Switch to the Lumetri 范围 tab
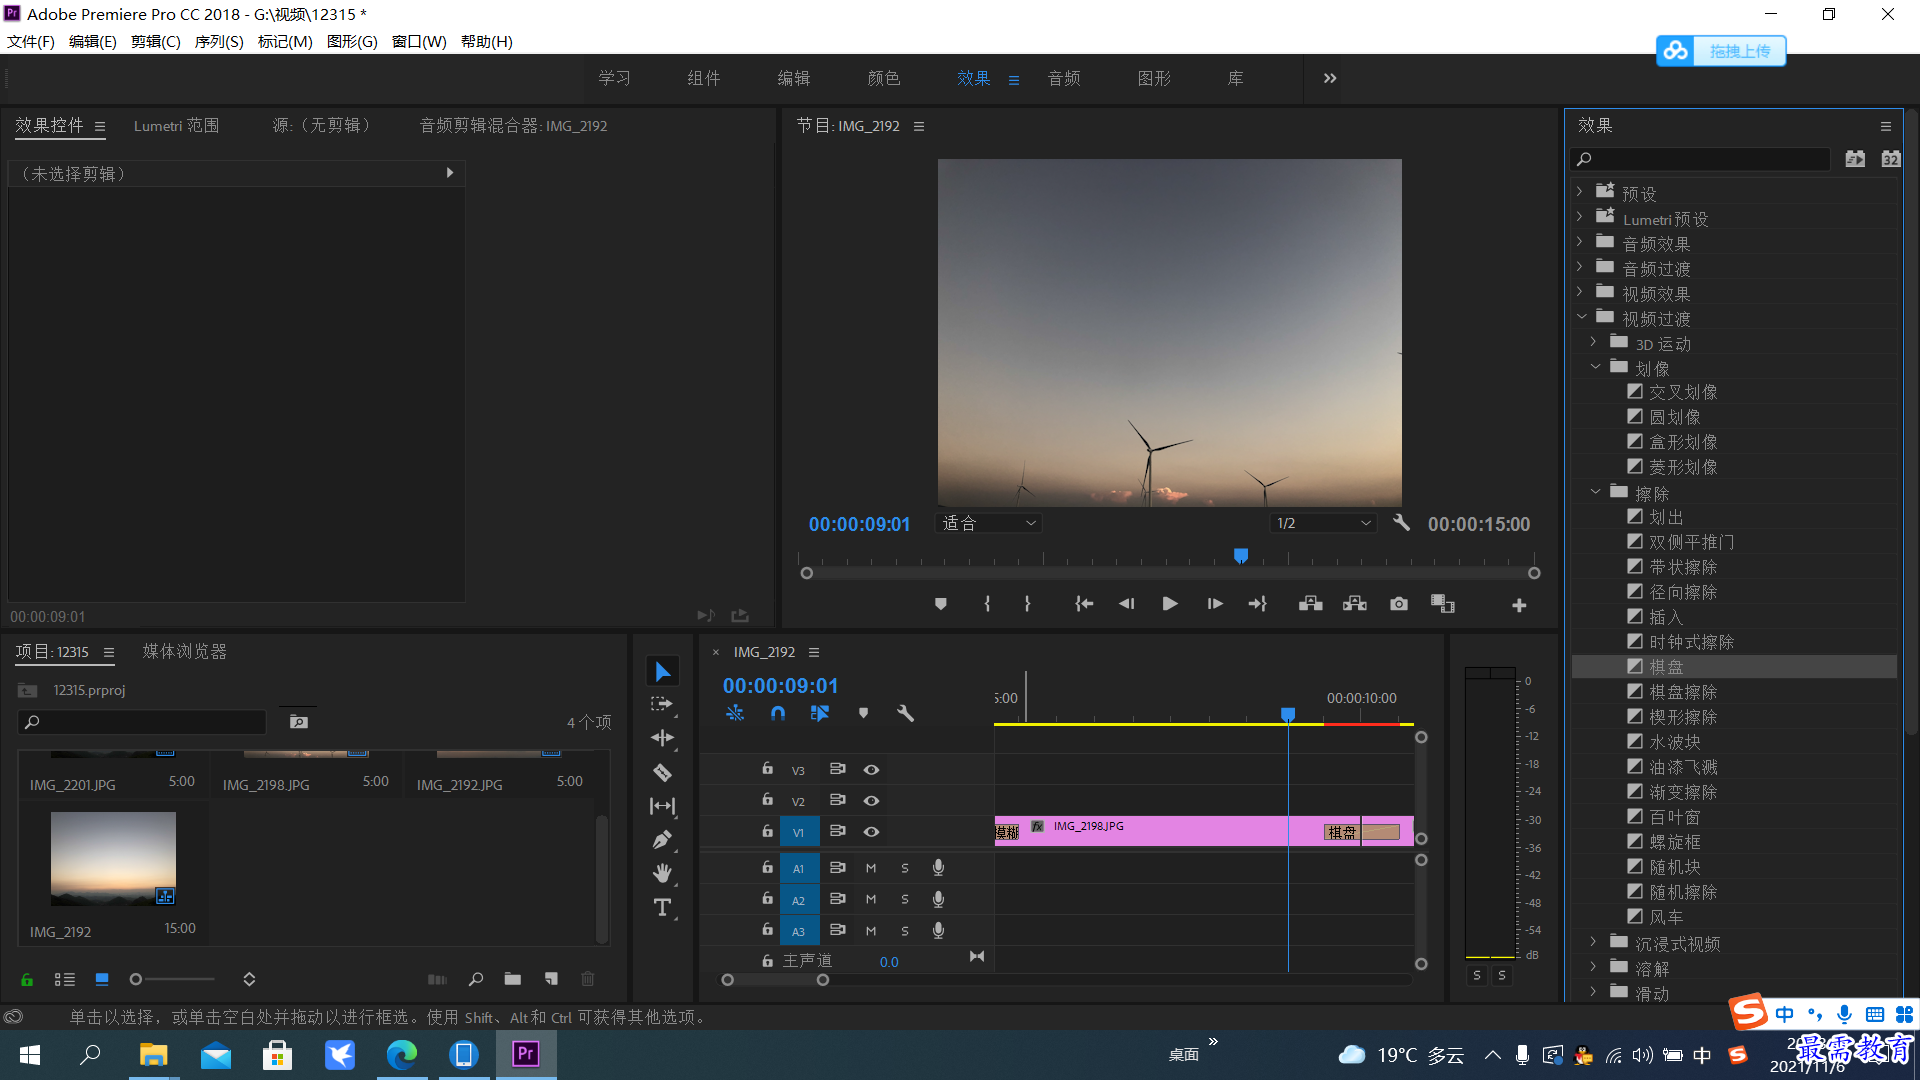Screen dimensions: 1920x1080 (176, 125)
